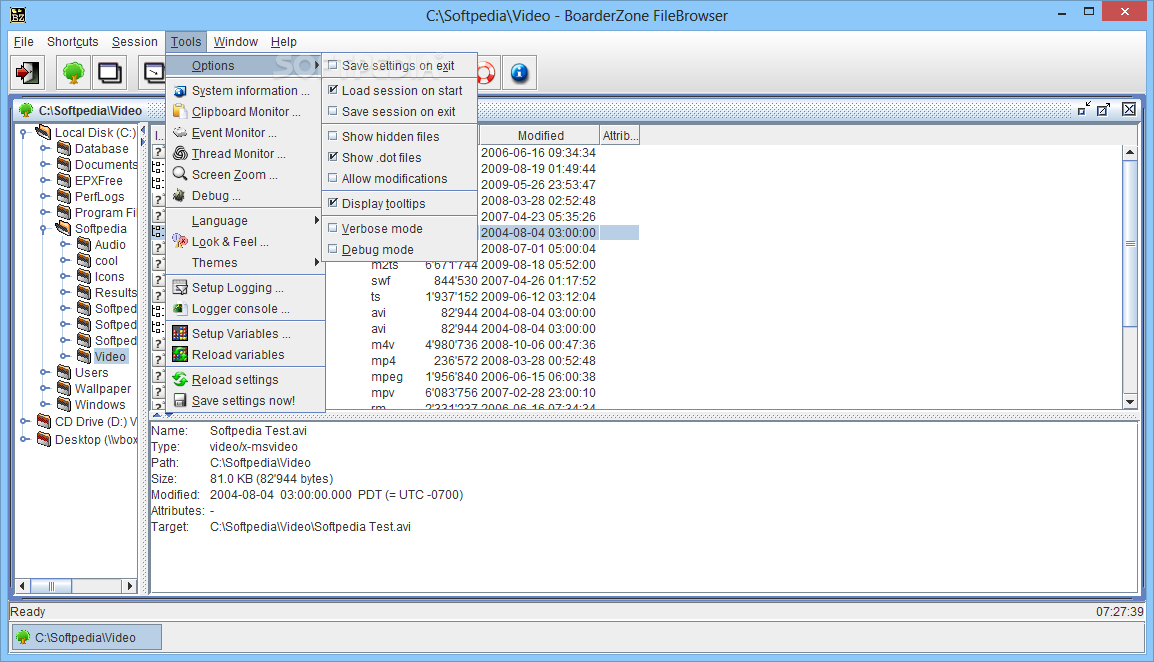Open System information from Tools menu
The width and height of the screenshot is (1154, 662).
[x=246, y=91]
